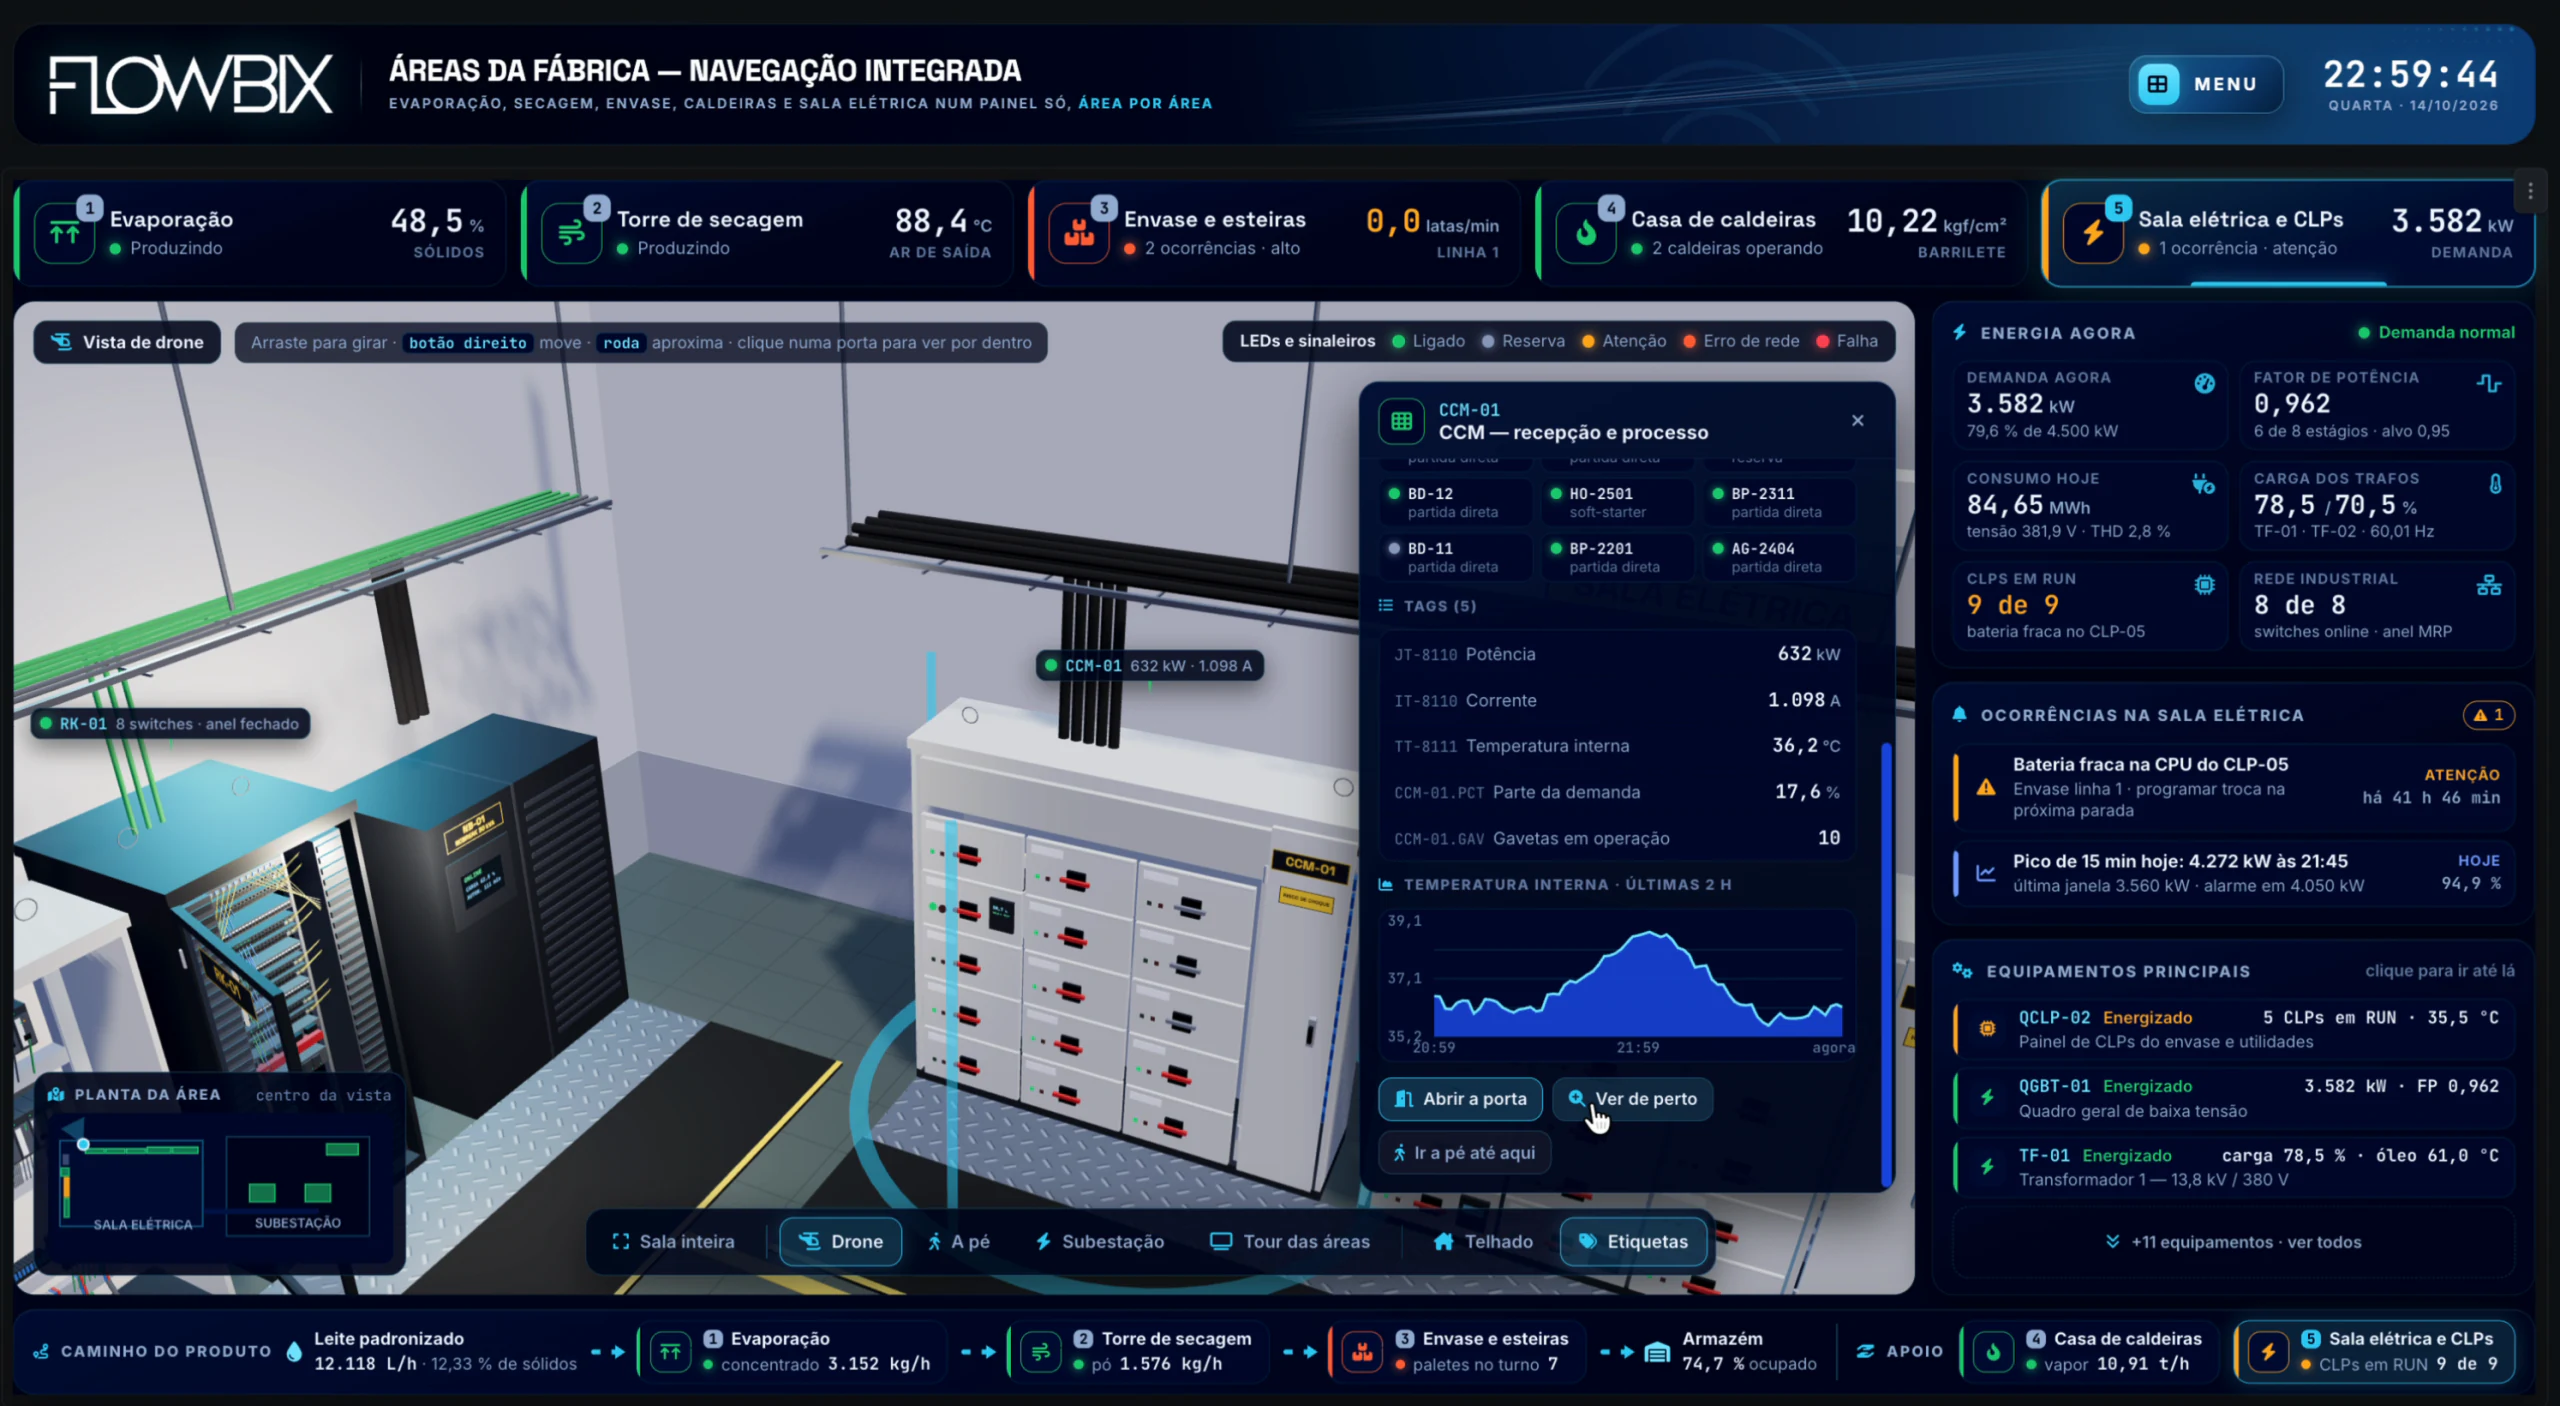
Task: Click the JT-8110 Potência tag row
Action: click(x=1617, y=654)
